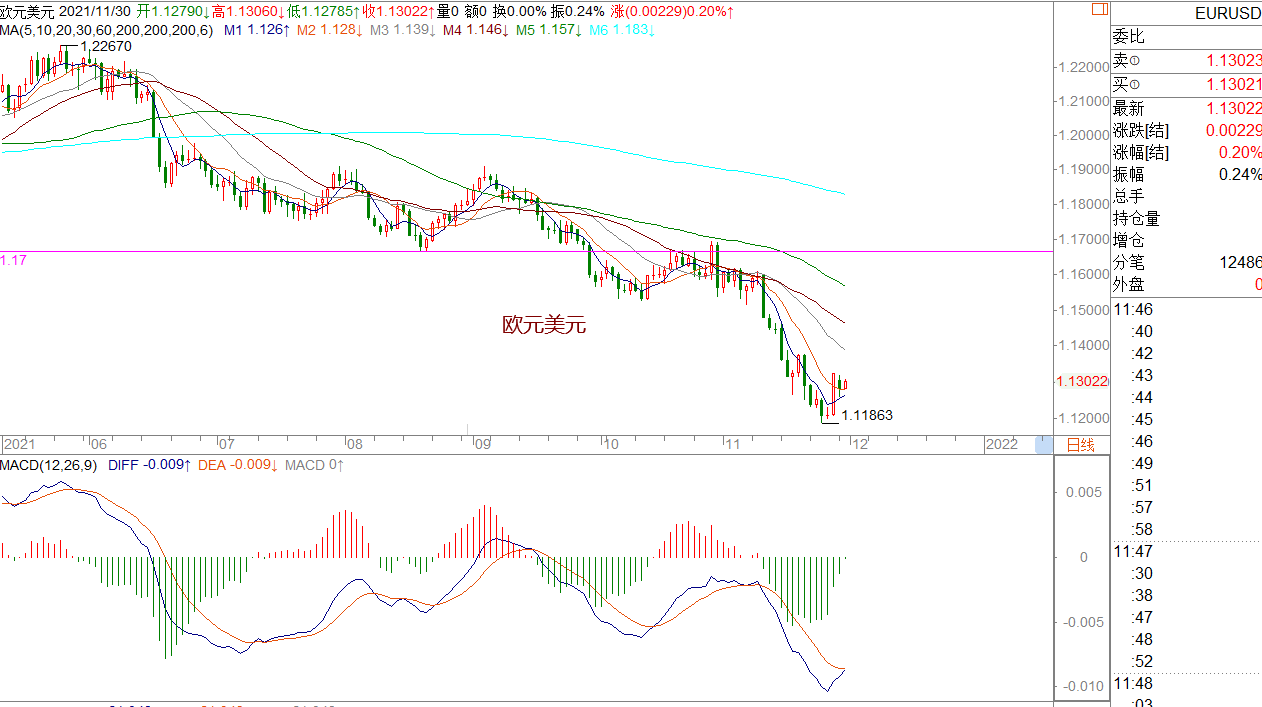Click the 1.15000 price axis label
Viewport: 1262px width, 707px height.
pos(1084,310)
